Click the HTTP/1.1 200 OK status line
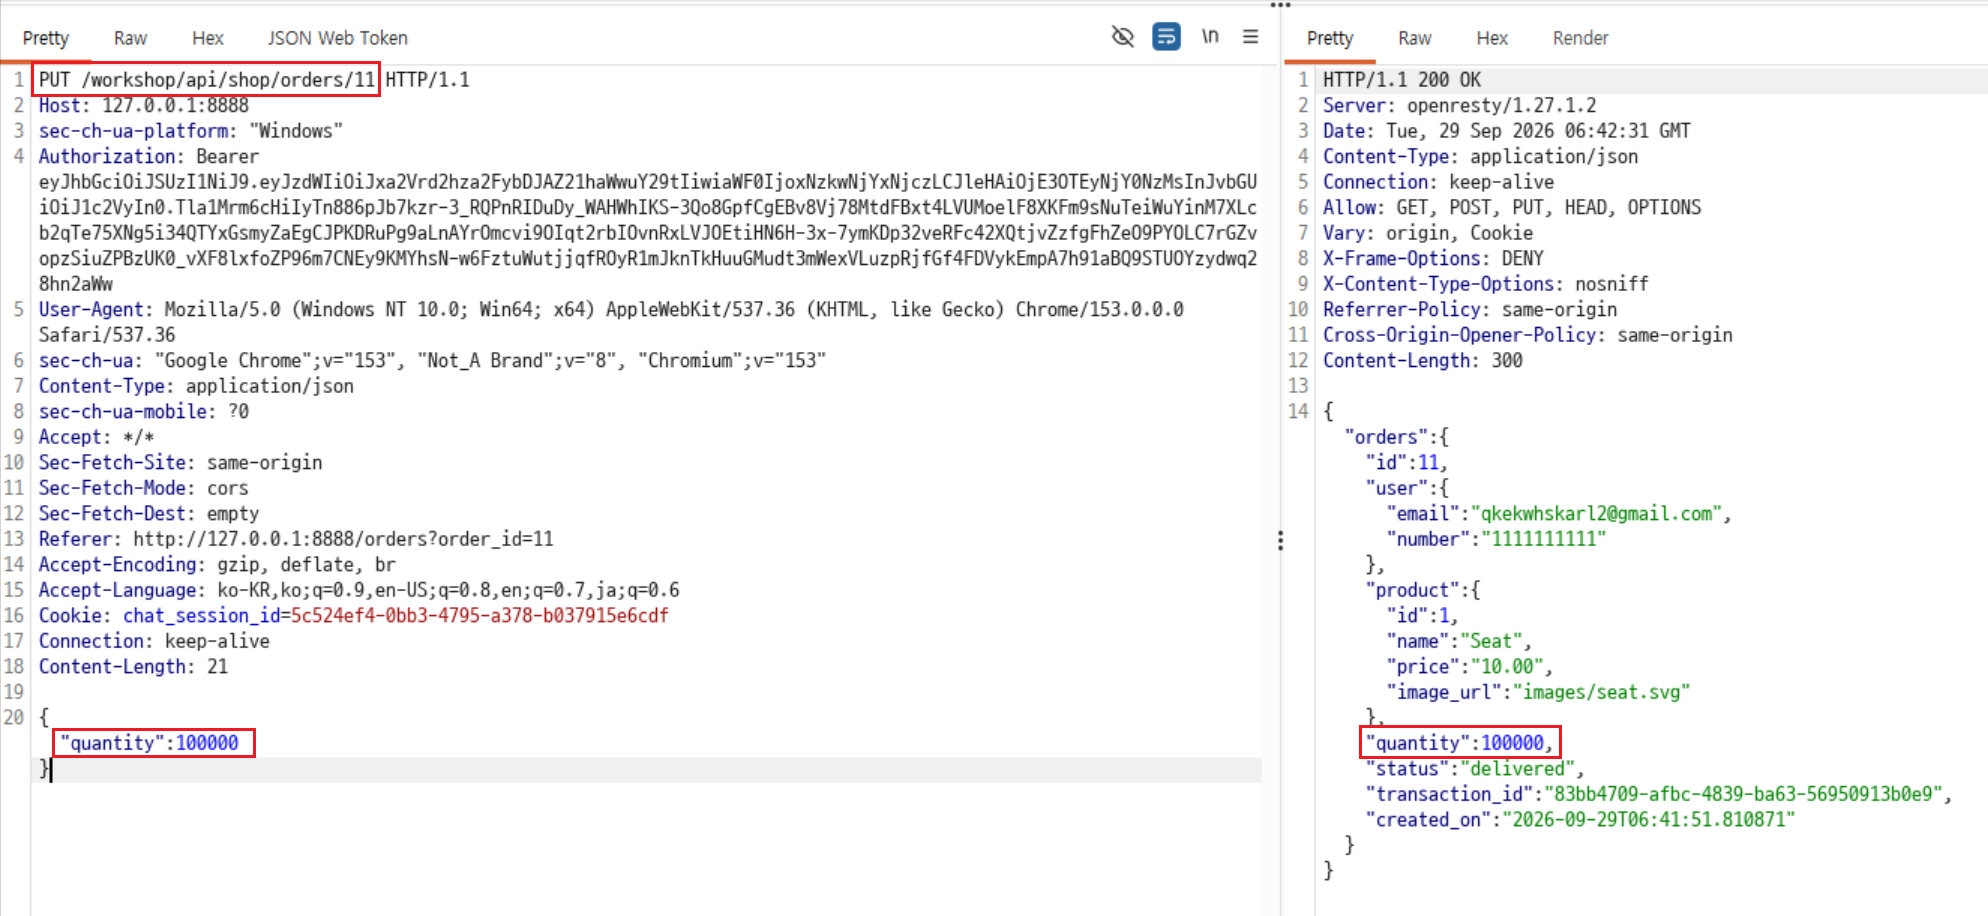The height and width of the screenshot is (916, 1988). 1402,79
